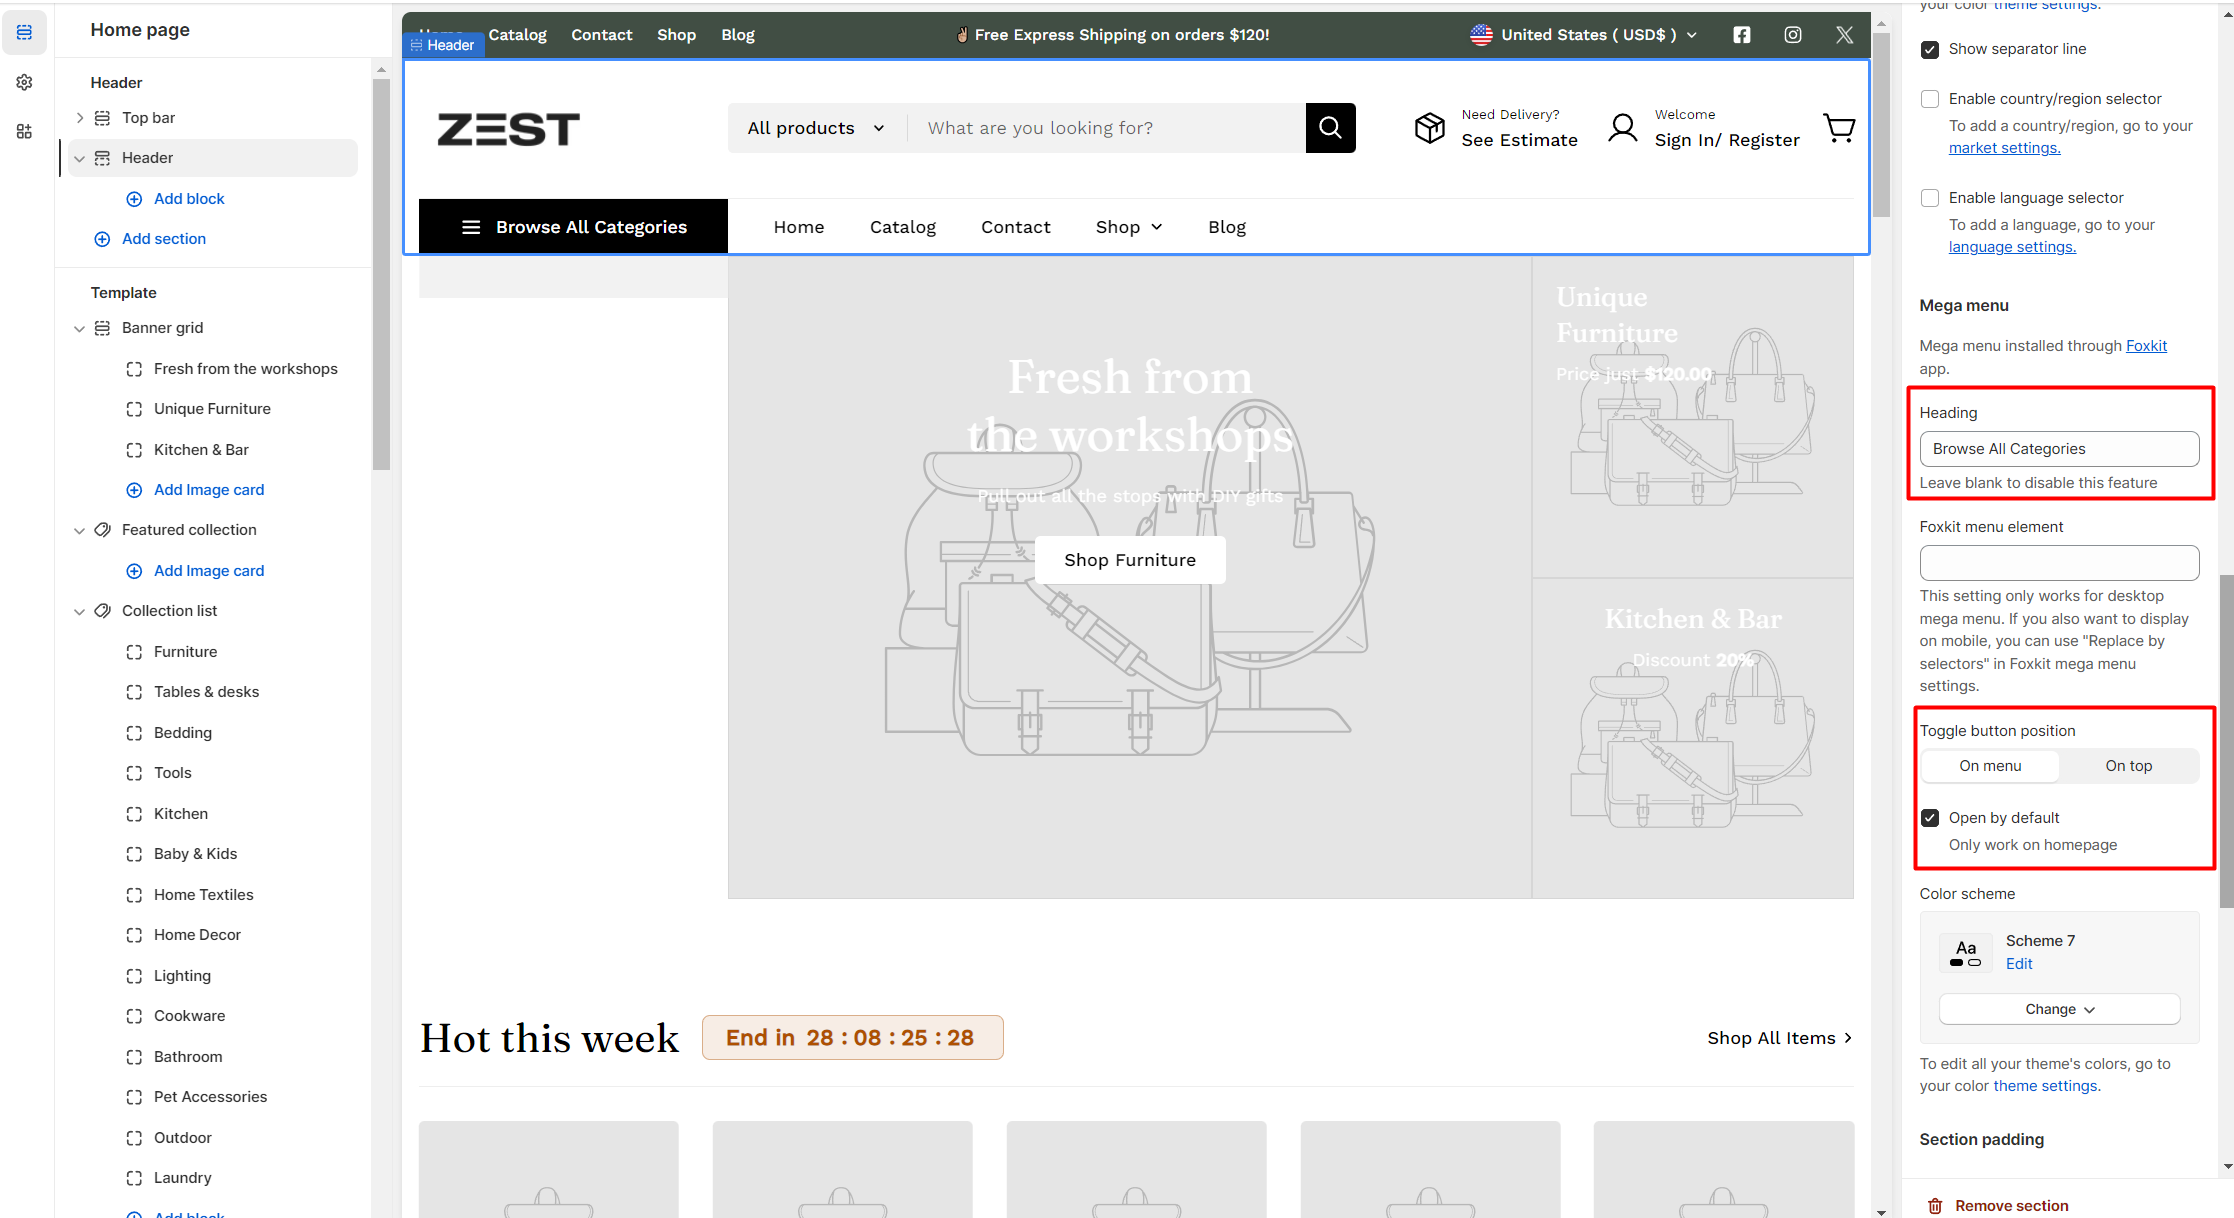
Task: Click the Foxkit menu element input field
Action: [x=2059, y=563]
